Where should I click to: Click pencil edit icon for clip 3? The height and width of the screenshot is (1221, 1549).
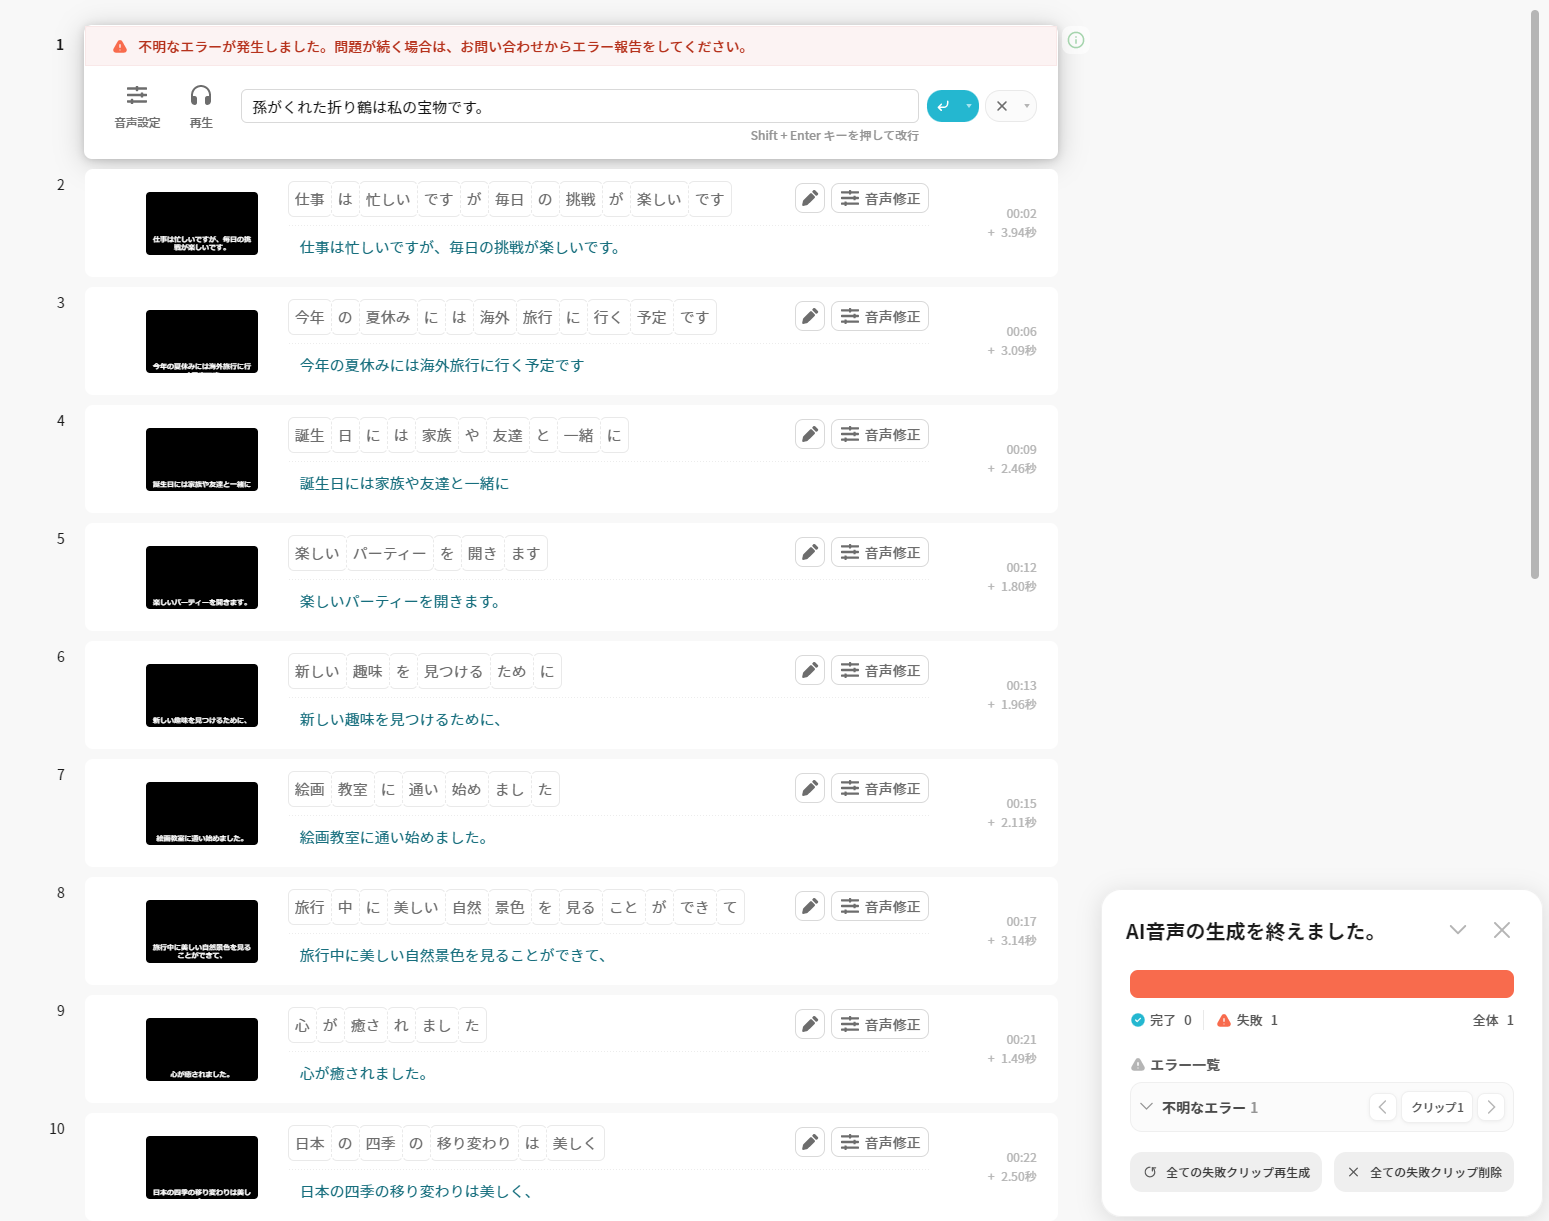click(x=810, y=316)
